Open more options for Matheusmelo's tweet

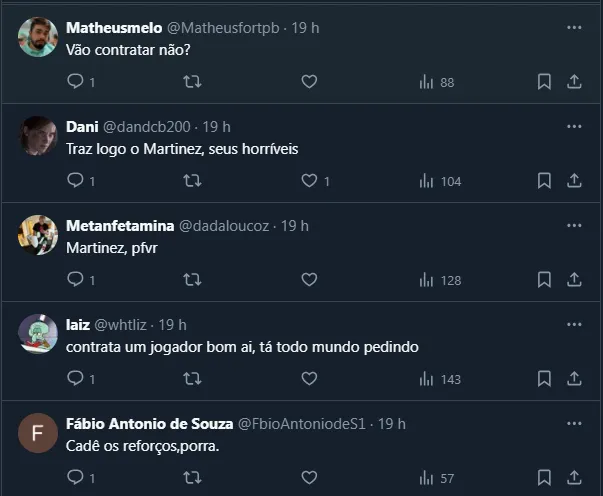(574, 28)
